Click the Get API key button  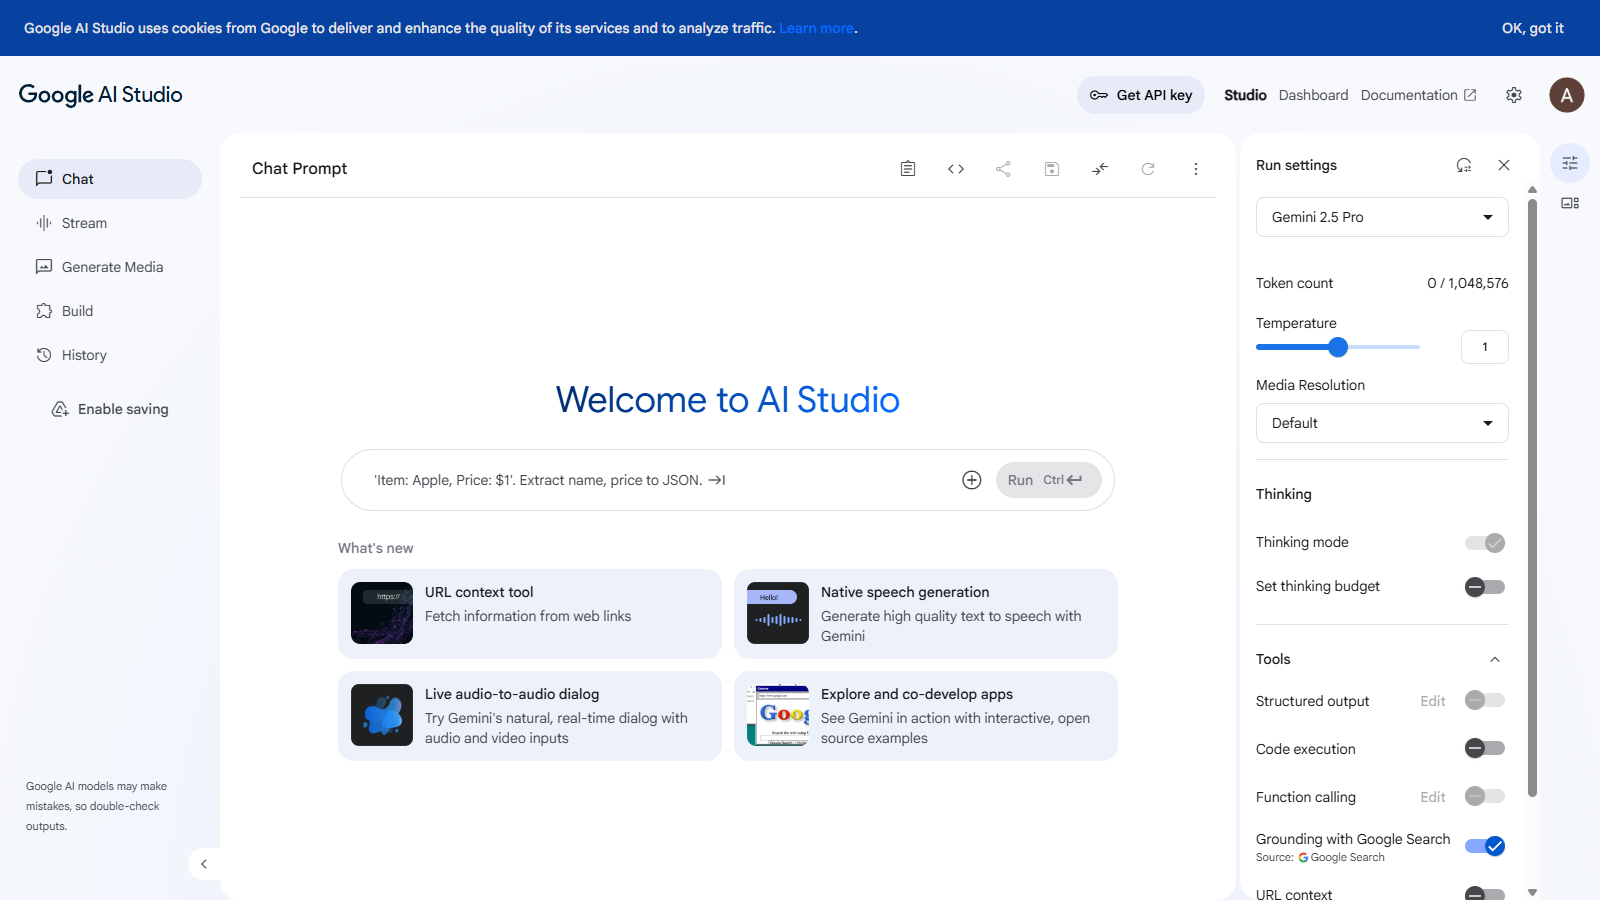click(1140, 95)
